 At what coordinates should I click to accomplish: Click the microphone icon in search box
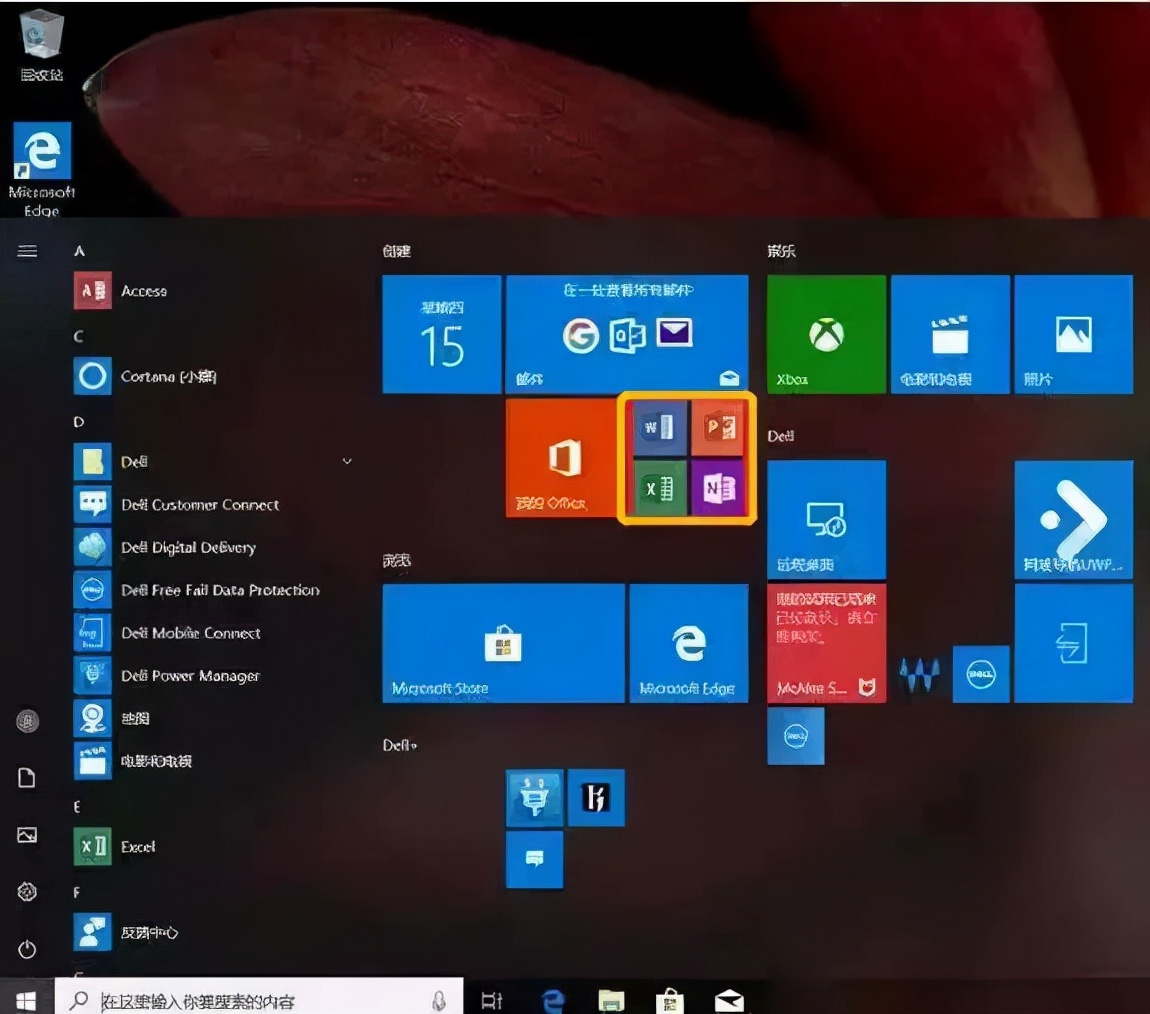coord(438,1000)
